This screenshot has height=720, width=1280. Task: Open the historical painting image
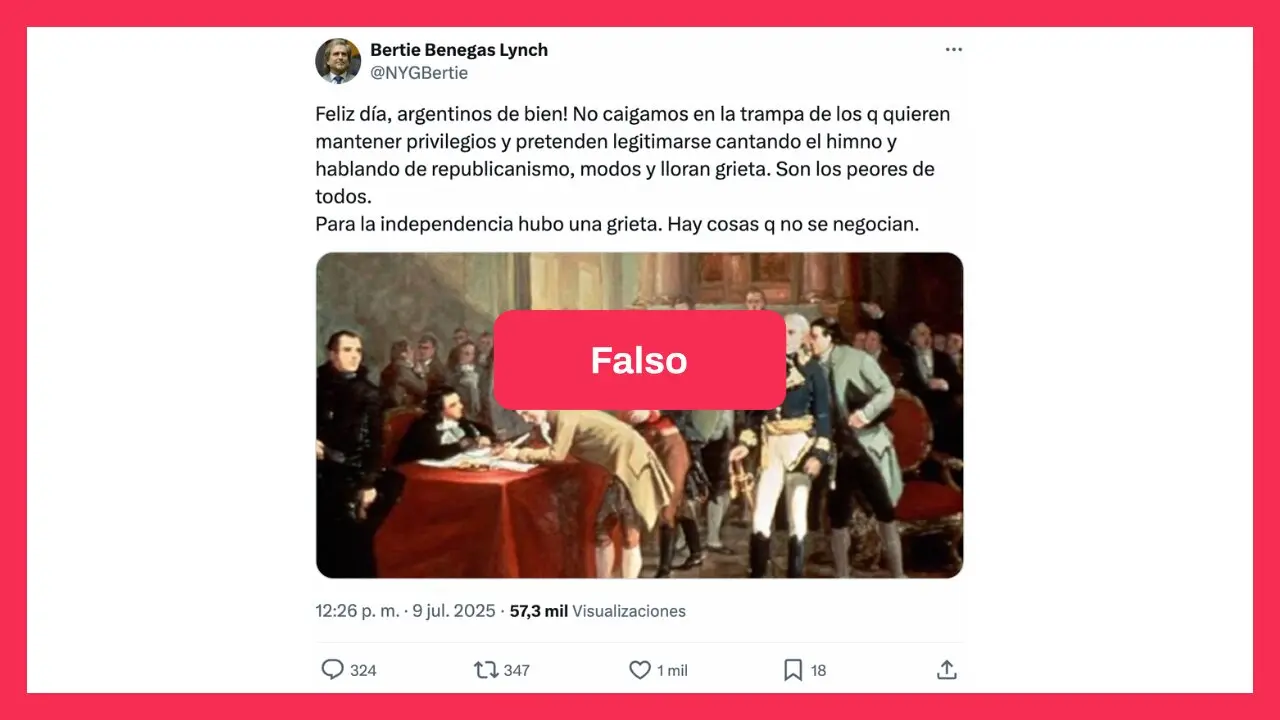point(639,415)
